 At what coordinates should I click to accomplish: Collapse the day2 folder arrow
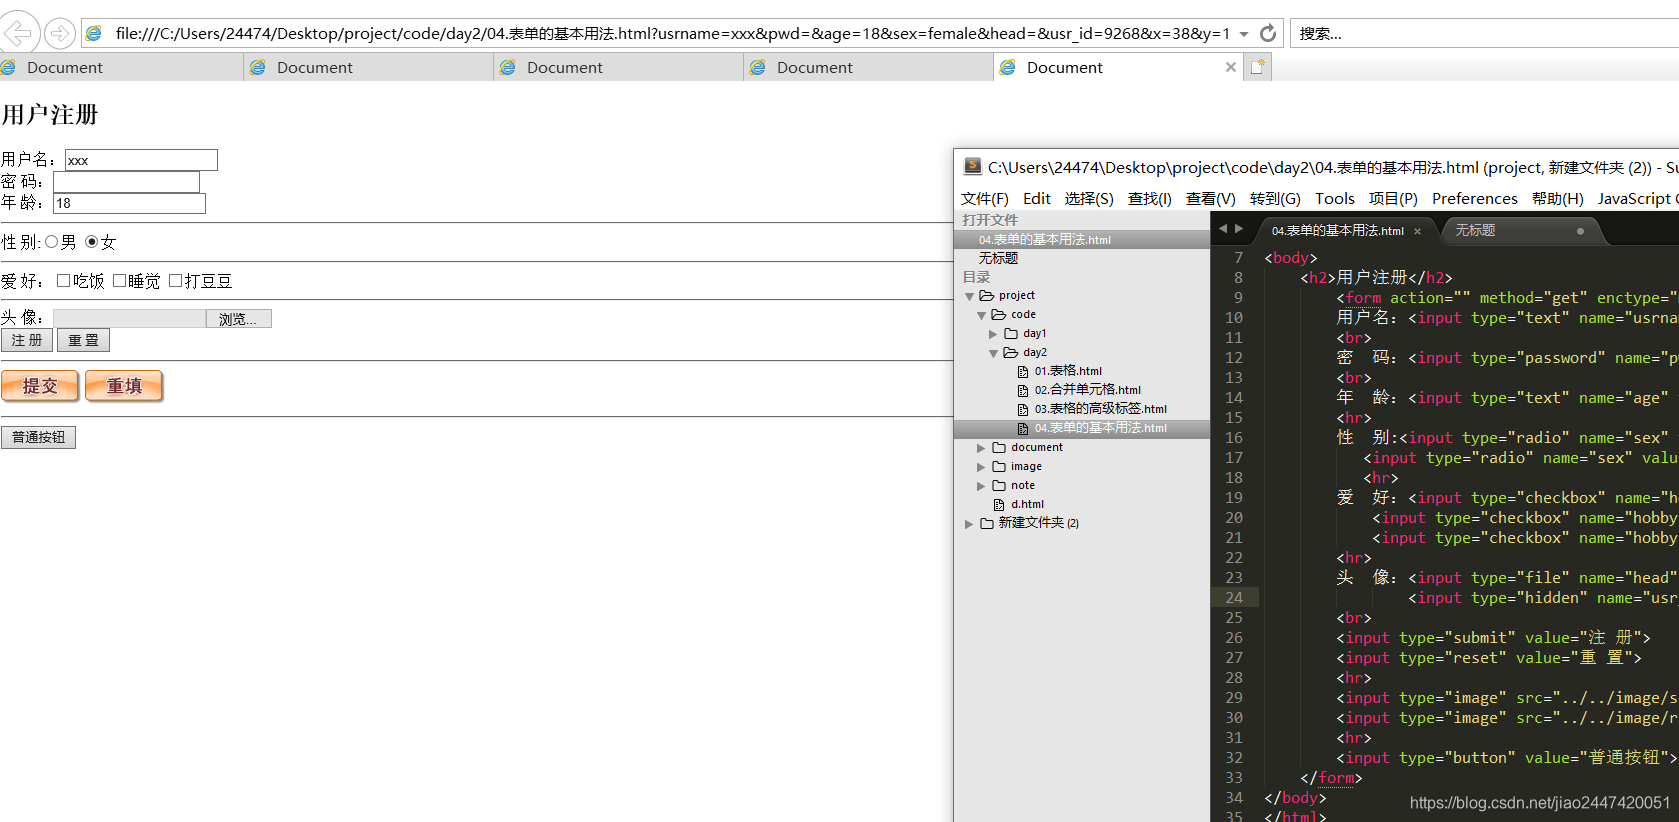click(x=993, y=353)
